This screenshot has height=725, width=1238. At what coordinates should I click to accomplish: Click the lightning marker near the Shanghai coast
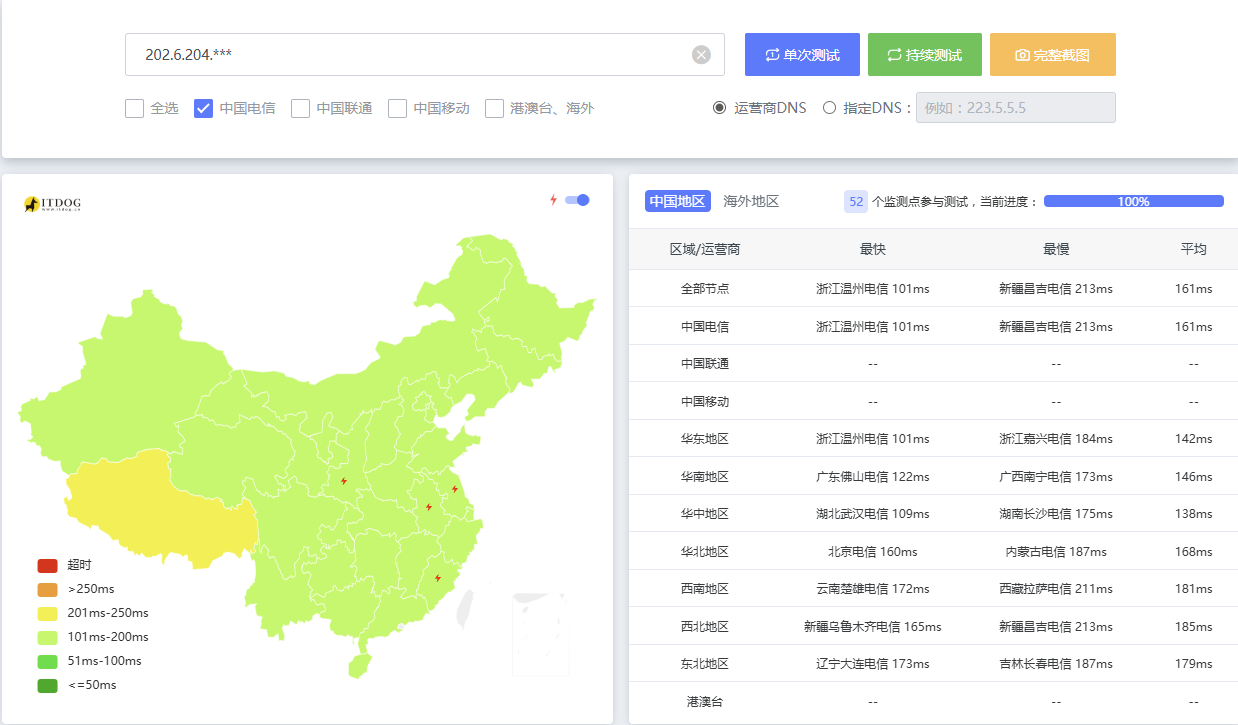(455, 489)
